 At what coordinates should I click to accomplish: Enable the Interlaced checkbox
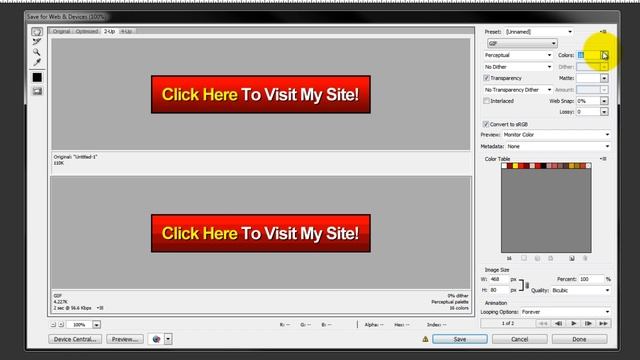pos(486,101)
